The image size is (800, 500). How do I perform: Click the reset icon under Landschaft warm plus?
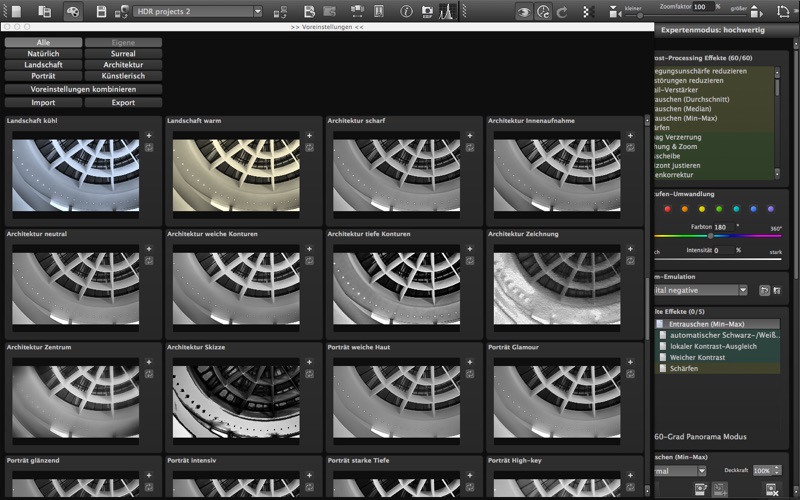pos(309,147)
